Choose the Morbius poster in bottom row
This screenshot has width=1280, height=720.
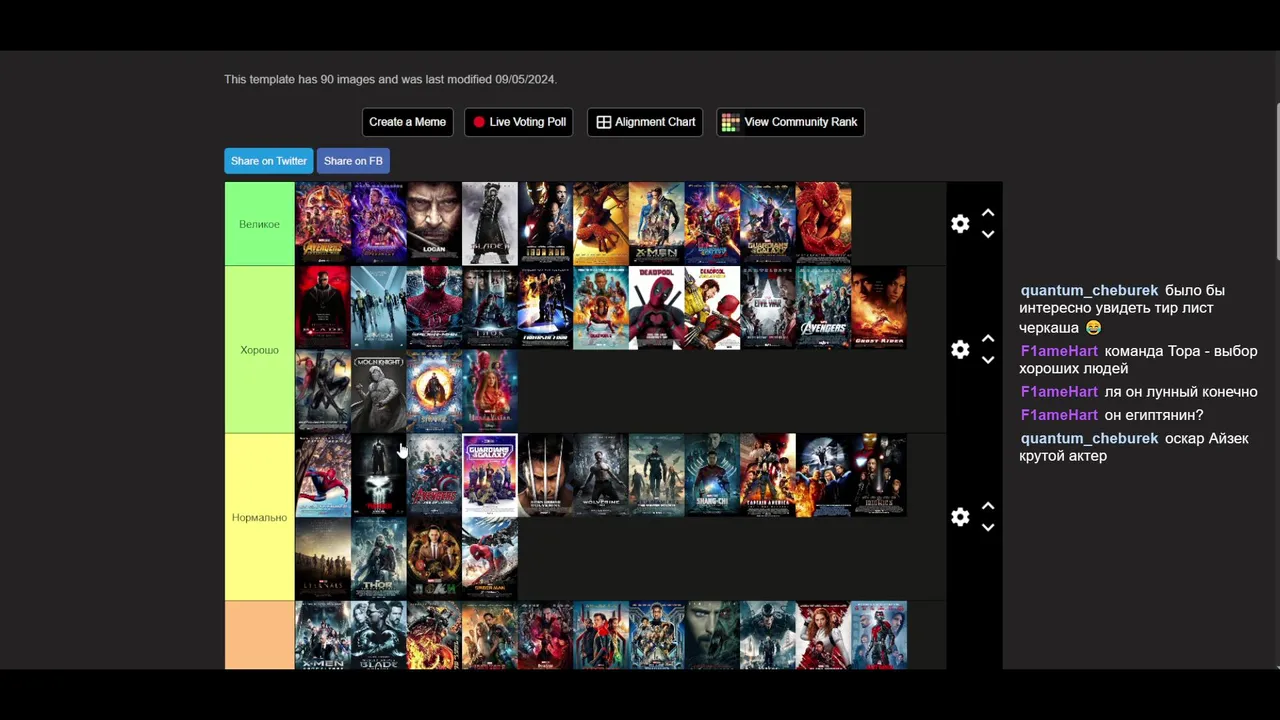tap(712, 635)
